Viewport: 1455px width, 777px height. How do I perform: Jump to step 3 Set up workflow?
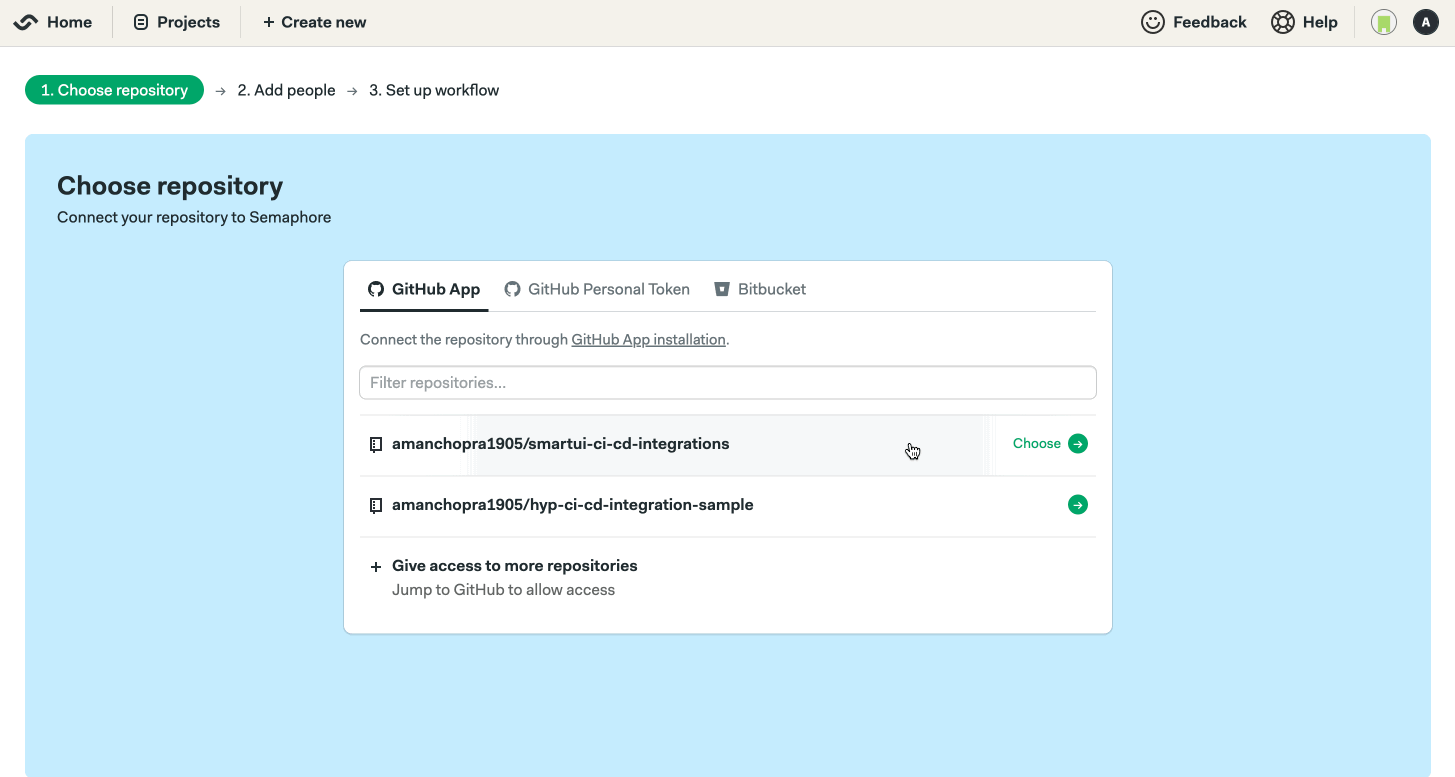tap(434, 90)
